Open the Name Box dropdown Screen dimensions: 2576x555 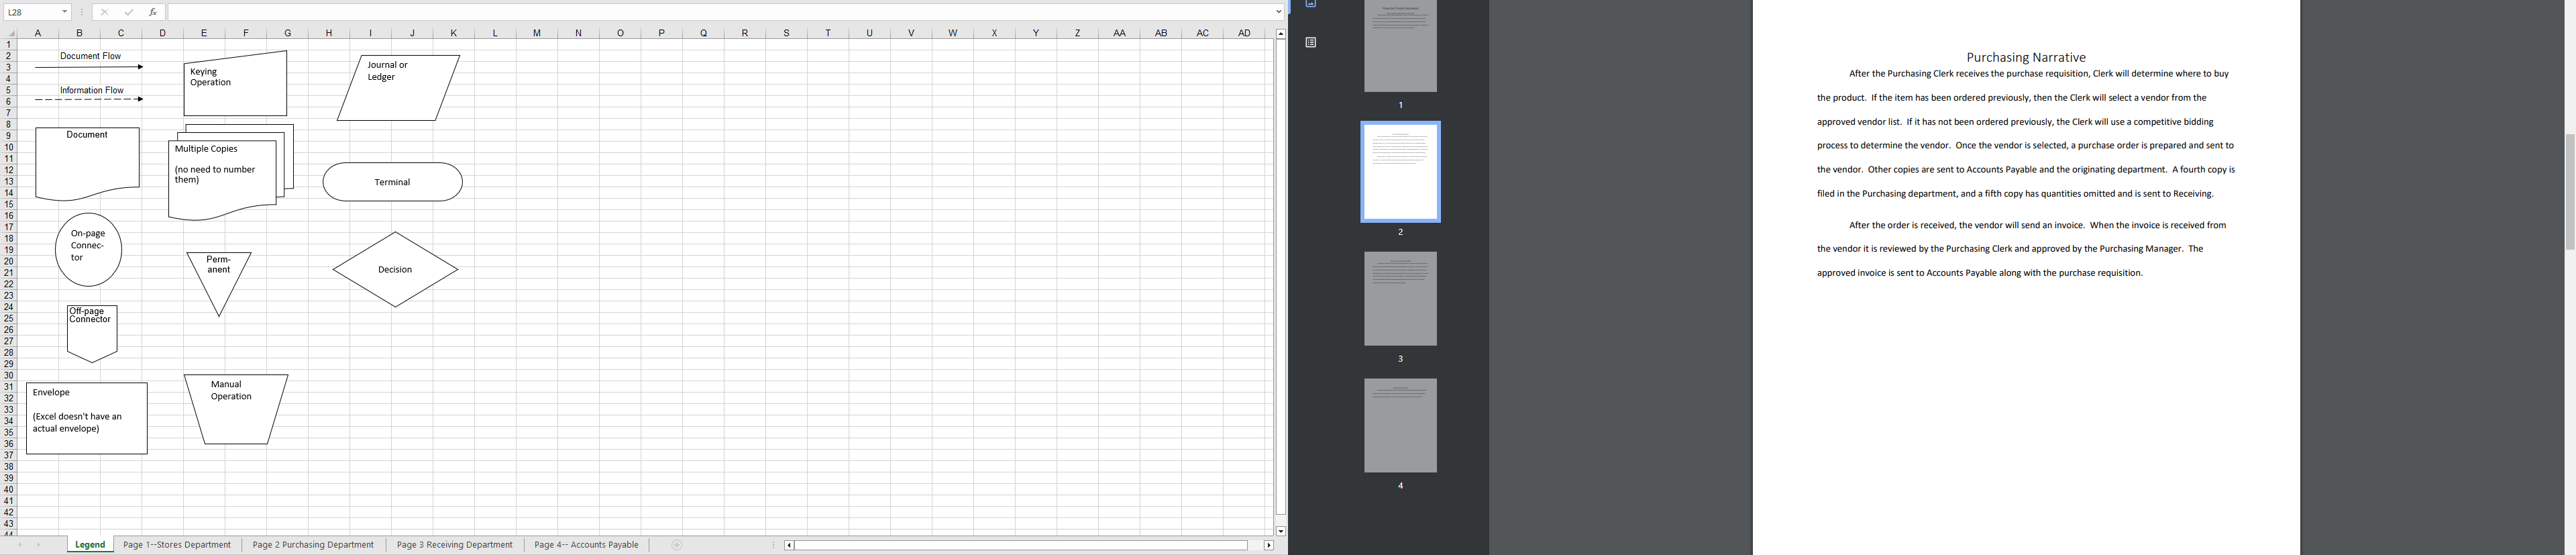click(65, 12)
